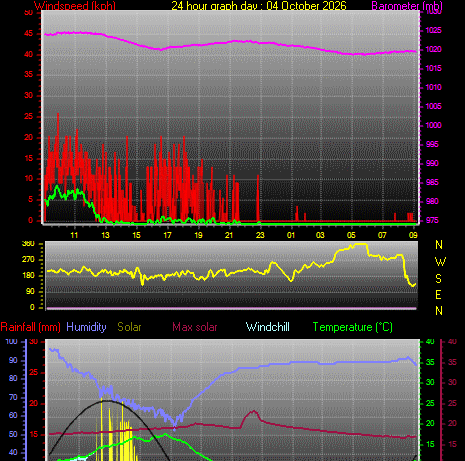This screenshot has height=461, width=465.
Task: Click the Windspeed (kph) axis title
Action: [75, 6]
